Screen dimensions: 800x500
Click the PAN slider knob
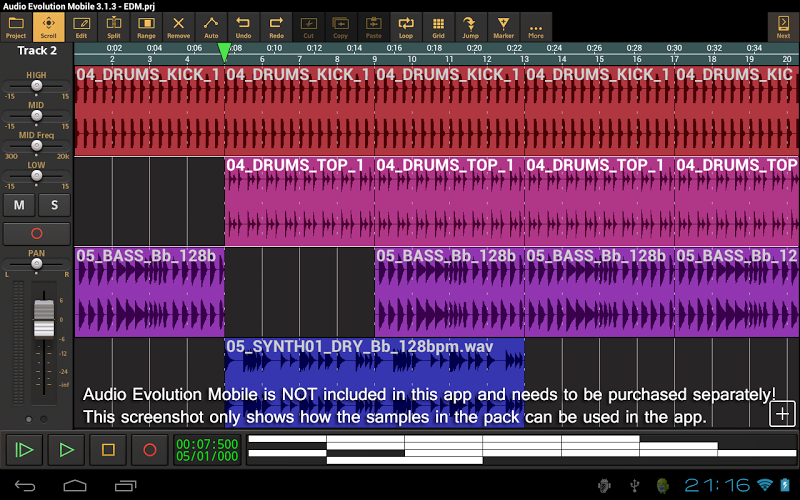click(x=37, y=264)
